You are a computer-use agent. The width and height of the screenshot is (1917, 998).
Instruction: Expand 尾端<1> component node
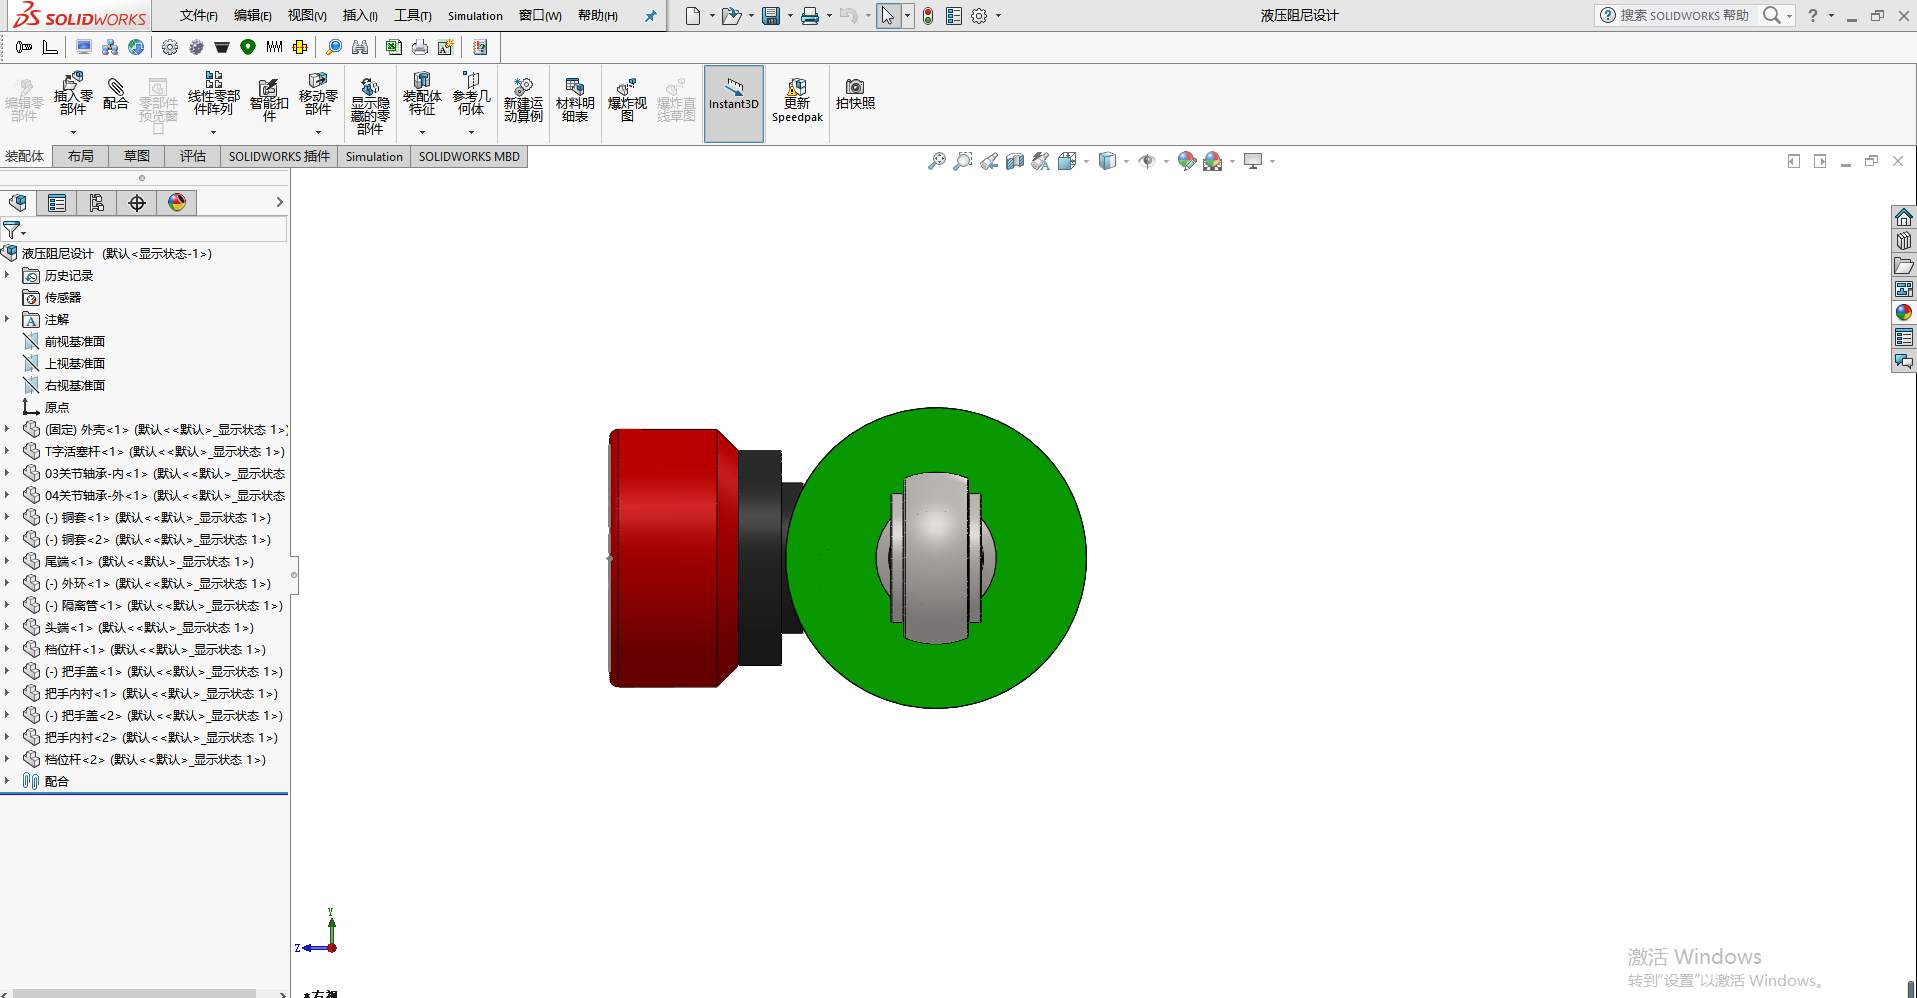tap(7, 561)
